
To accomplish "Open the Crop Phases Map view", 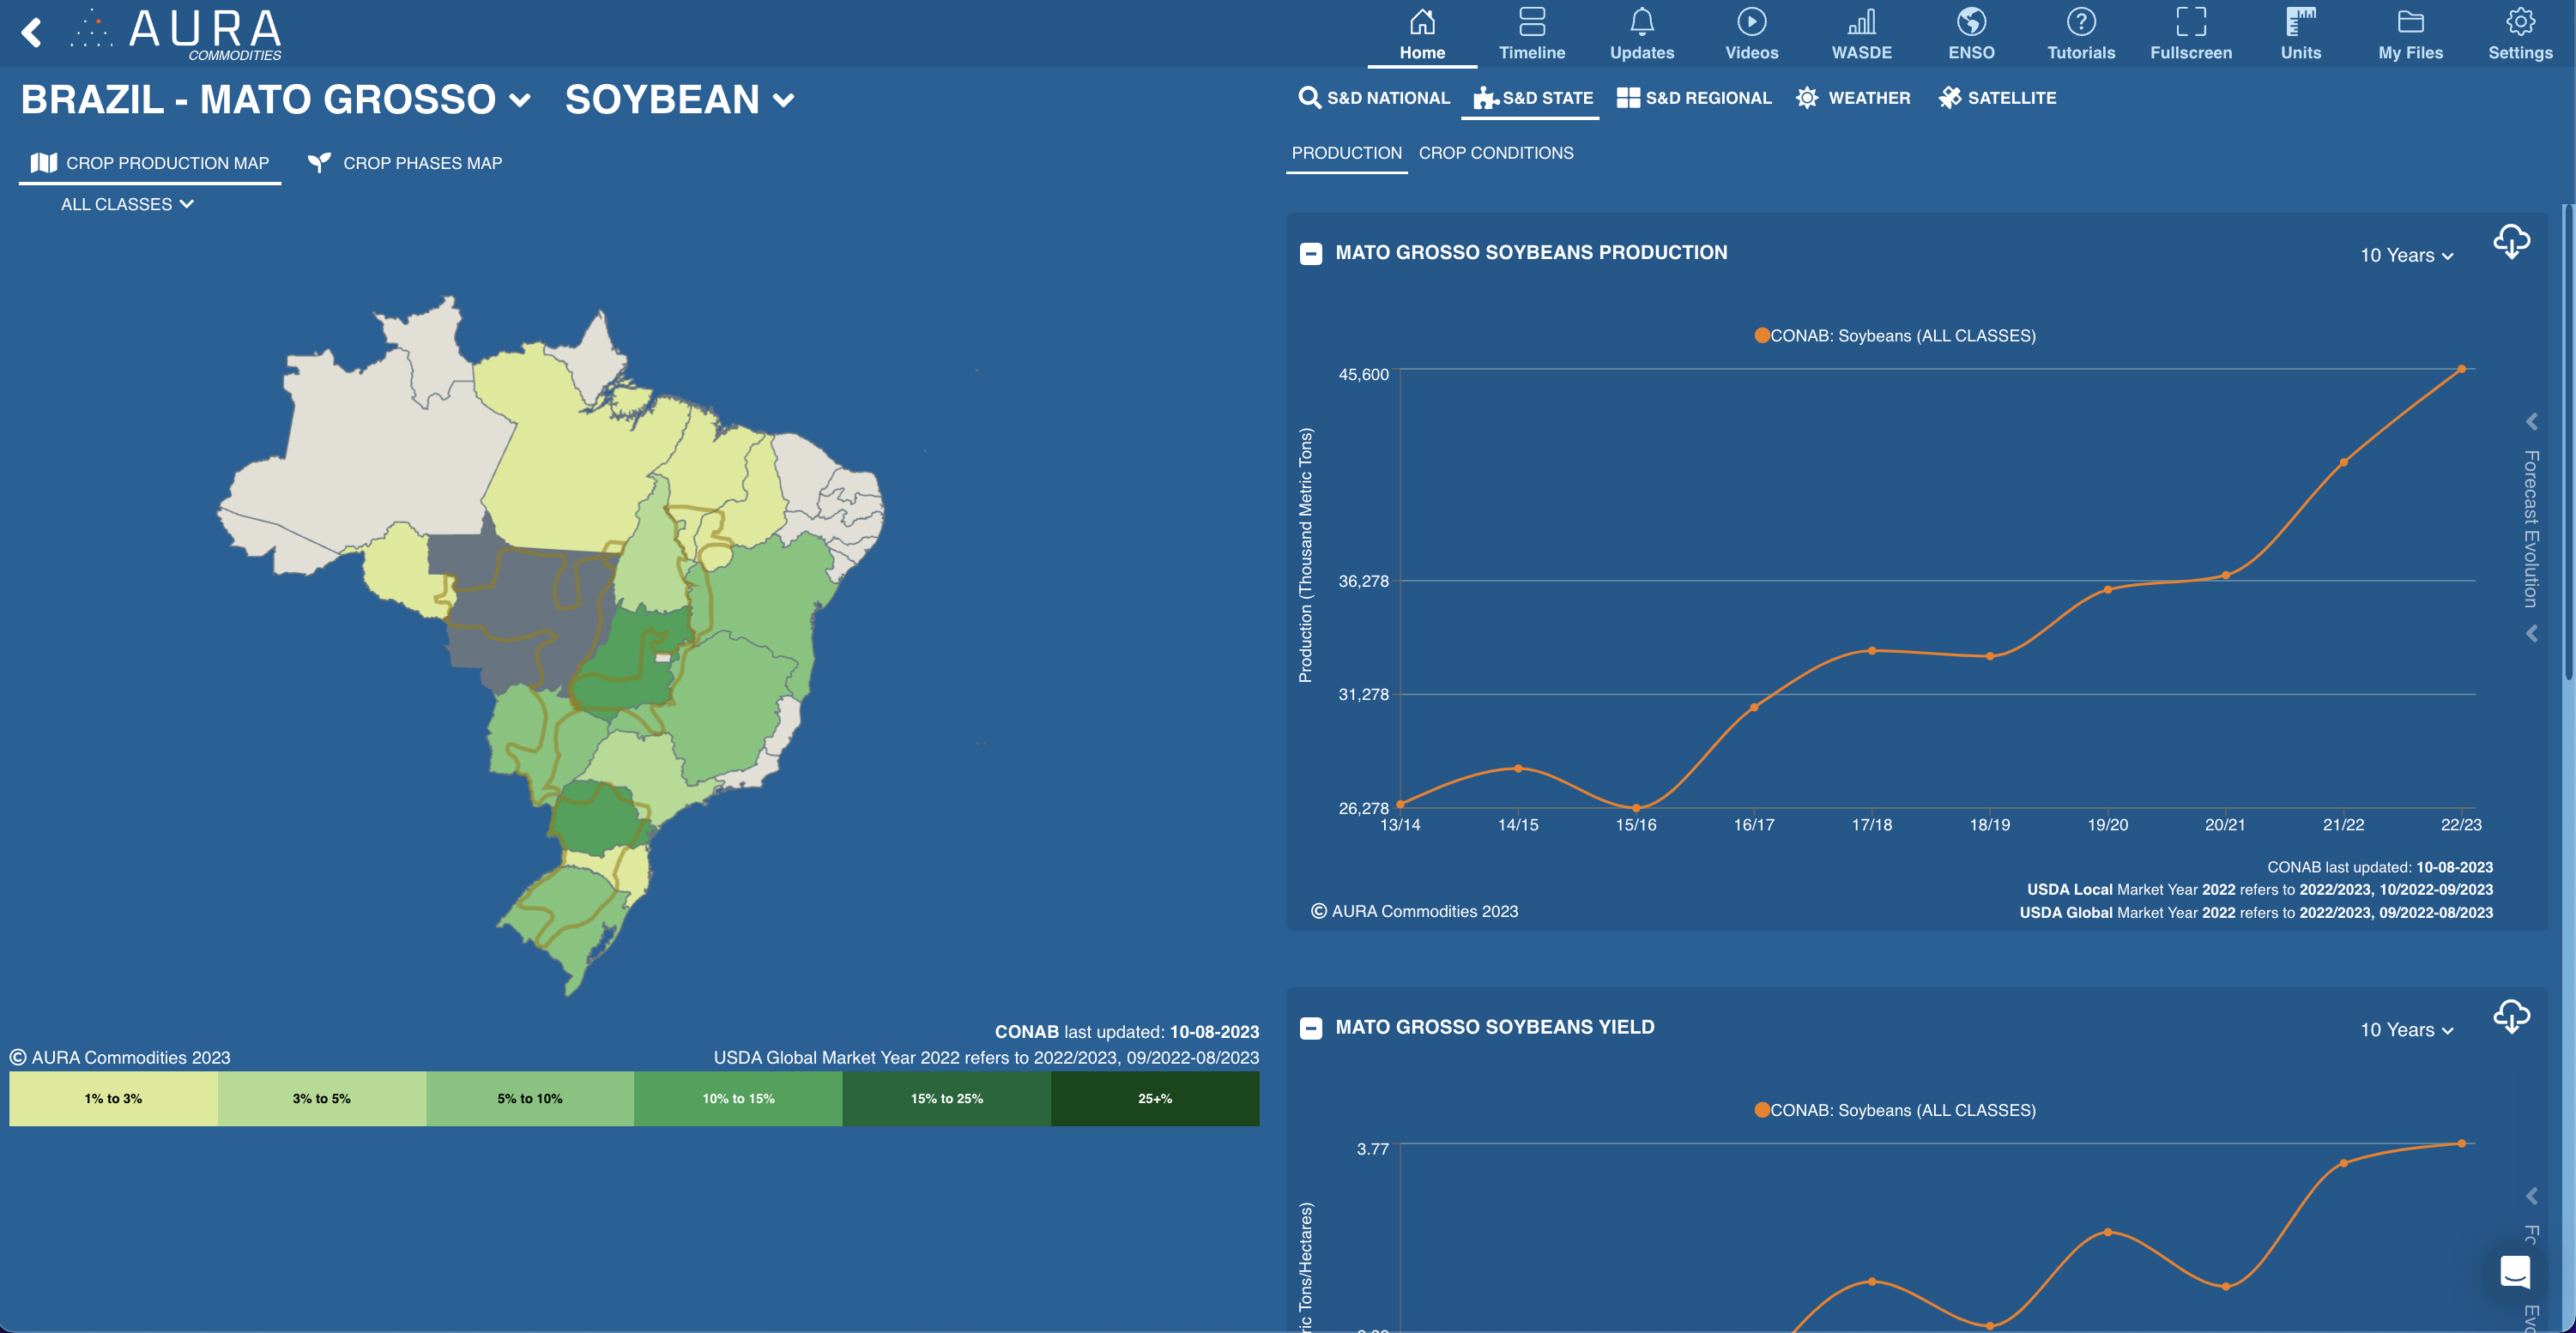I will [405, 163].
